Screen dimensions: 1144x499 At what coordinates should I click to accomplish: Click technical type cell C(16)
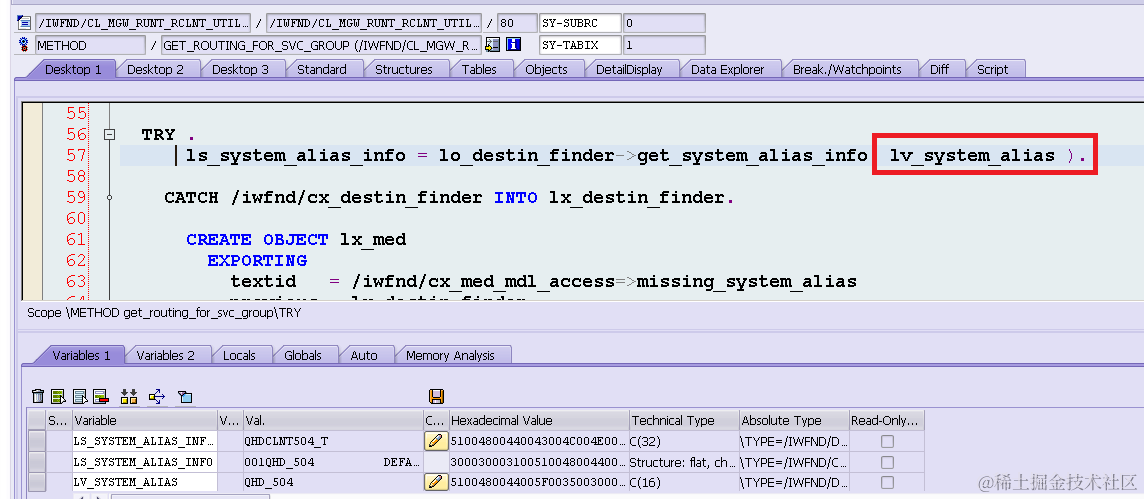(684, 482)
